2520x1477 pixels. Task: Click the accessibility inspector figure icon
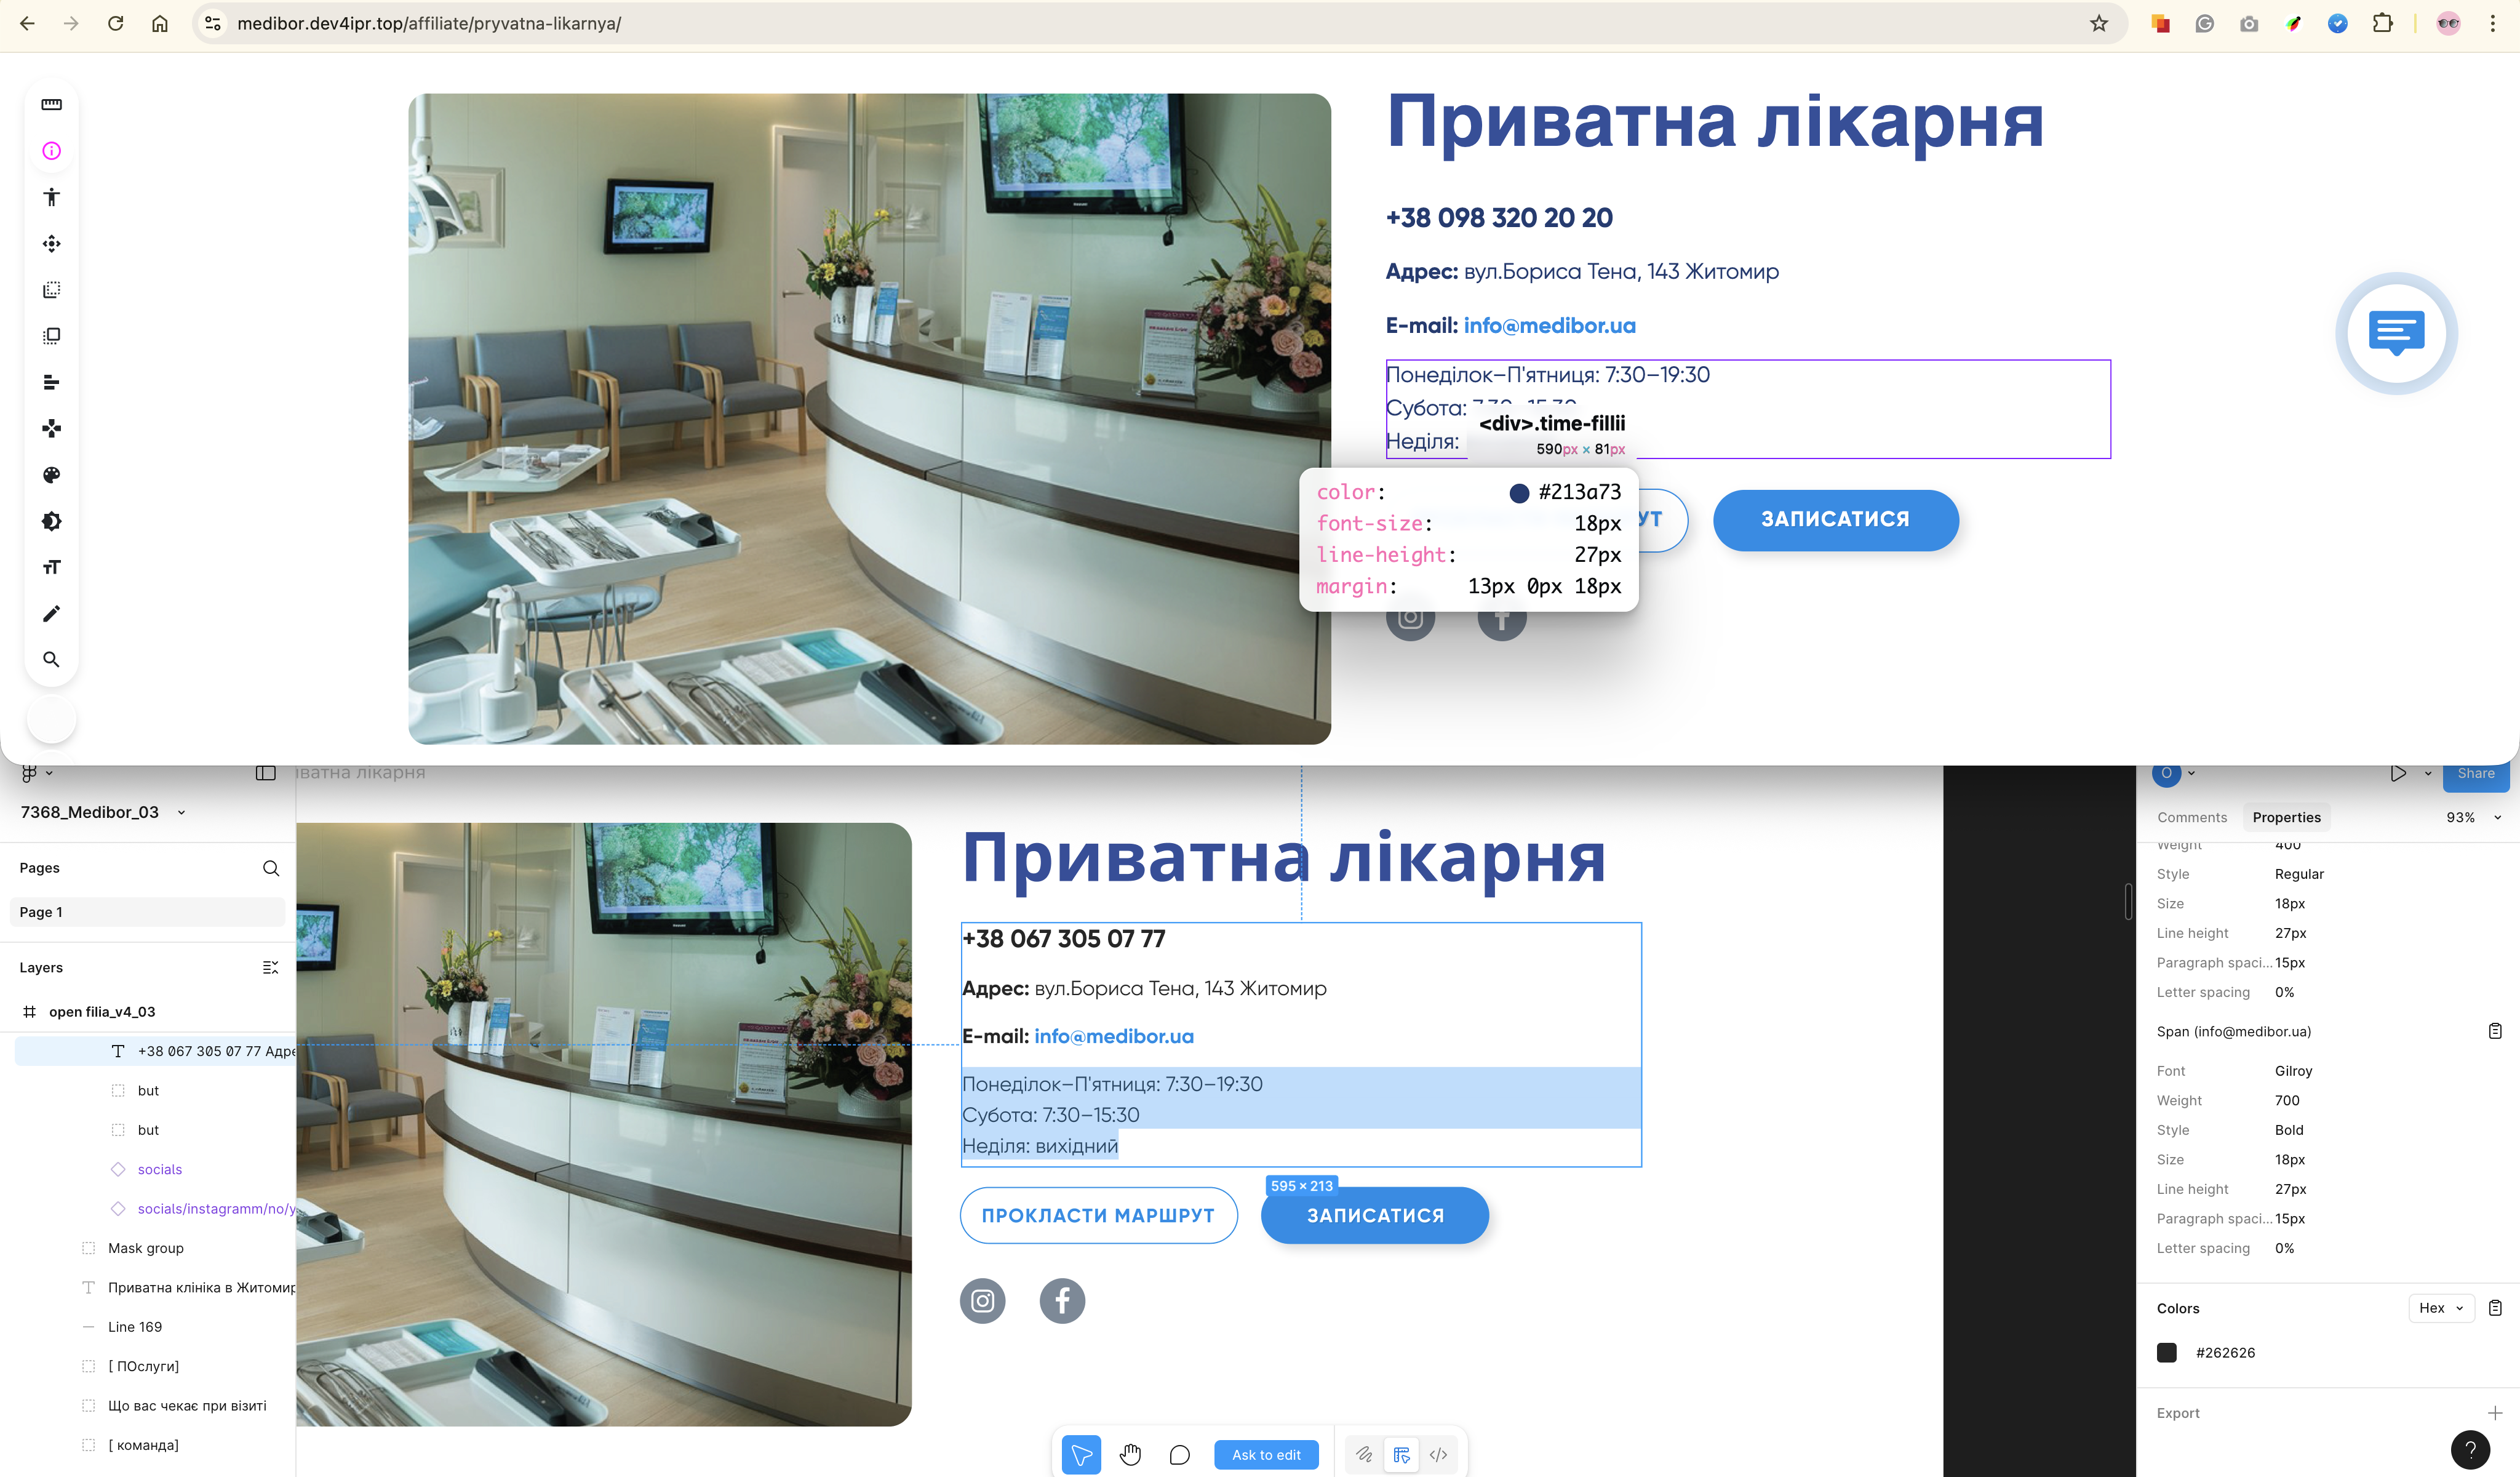pos(51,197)
